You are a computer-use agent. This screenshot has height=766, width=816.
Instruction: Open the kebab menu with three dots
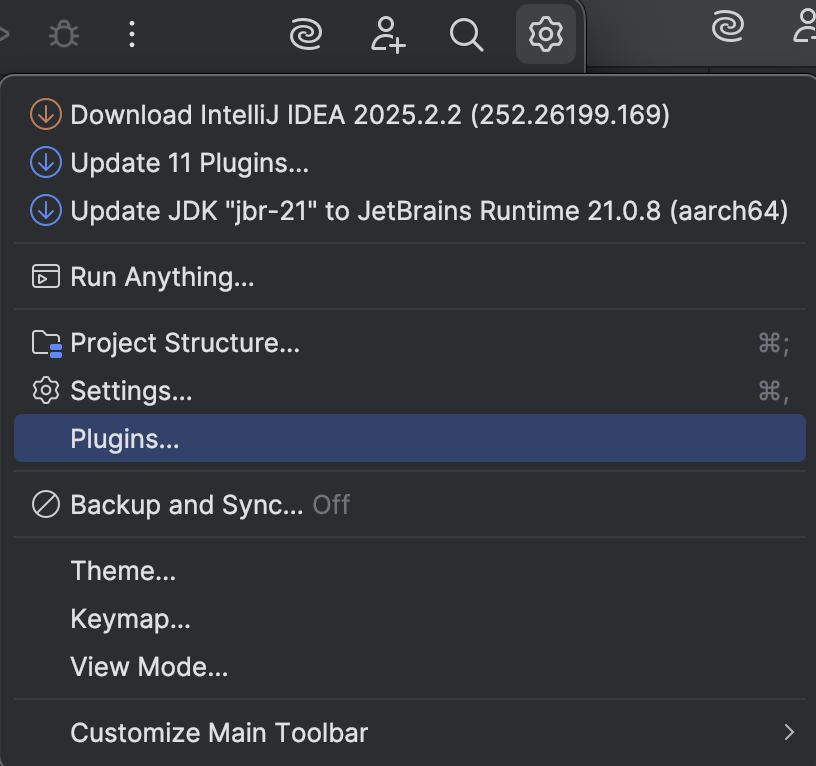[131, 33]
